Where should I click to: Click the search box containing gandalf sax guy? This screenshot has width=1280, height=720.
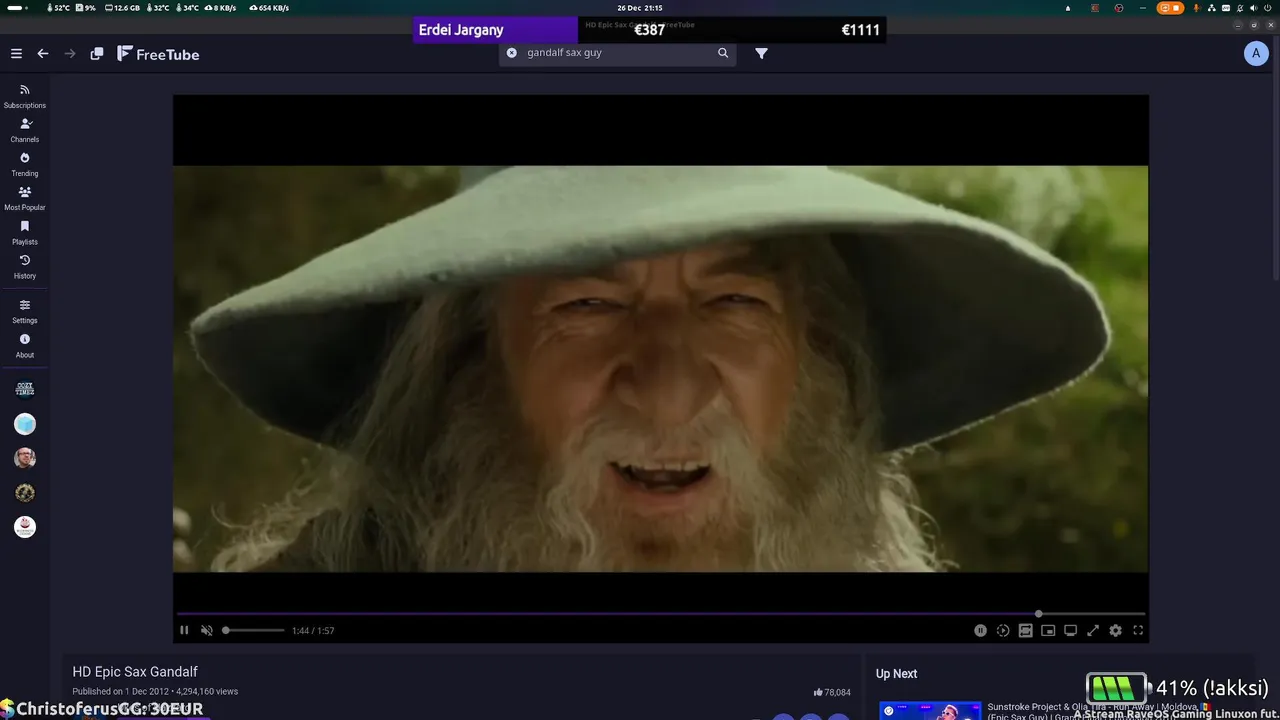[x=615, y=53]
